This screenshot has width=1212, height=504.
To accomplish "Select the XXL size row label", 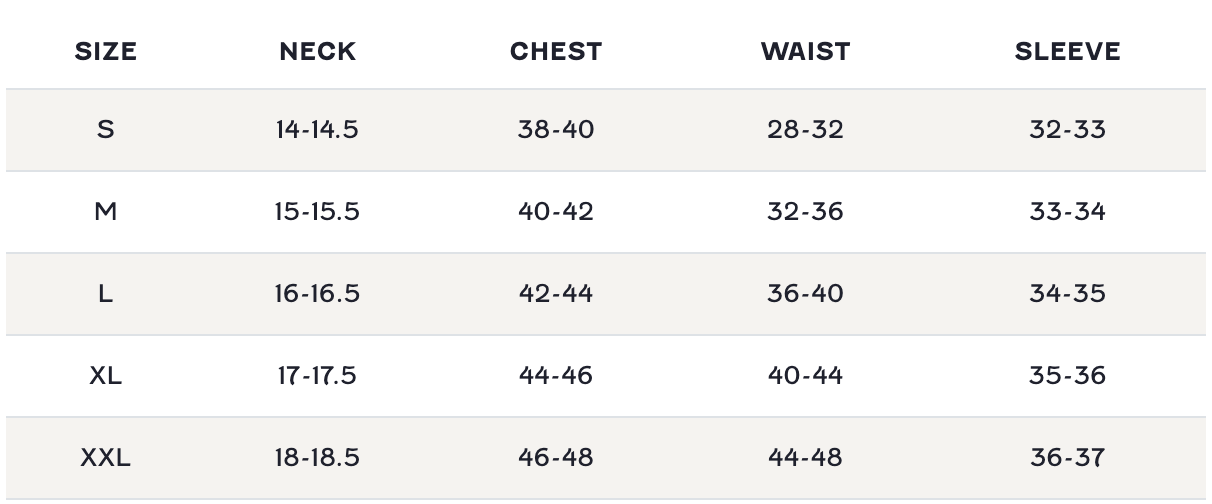I will coord(105,458).
